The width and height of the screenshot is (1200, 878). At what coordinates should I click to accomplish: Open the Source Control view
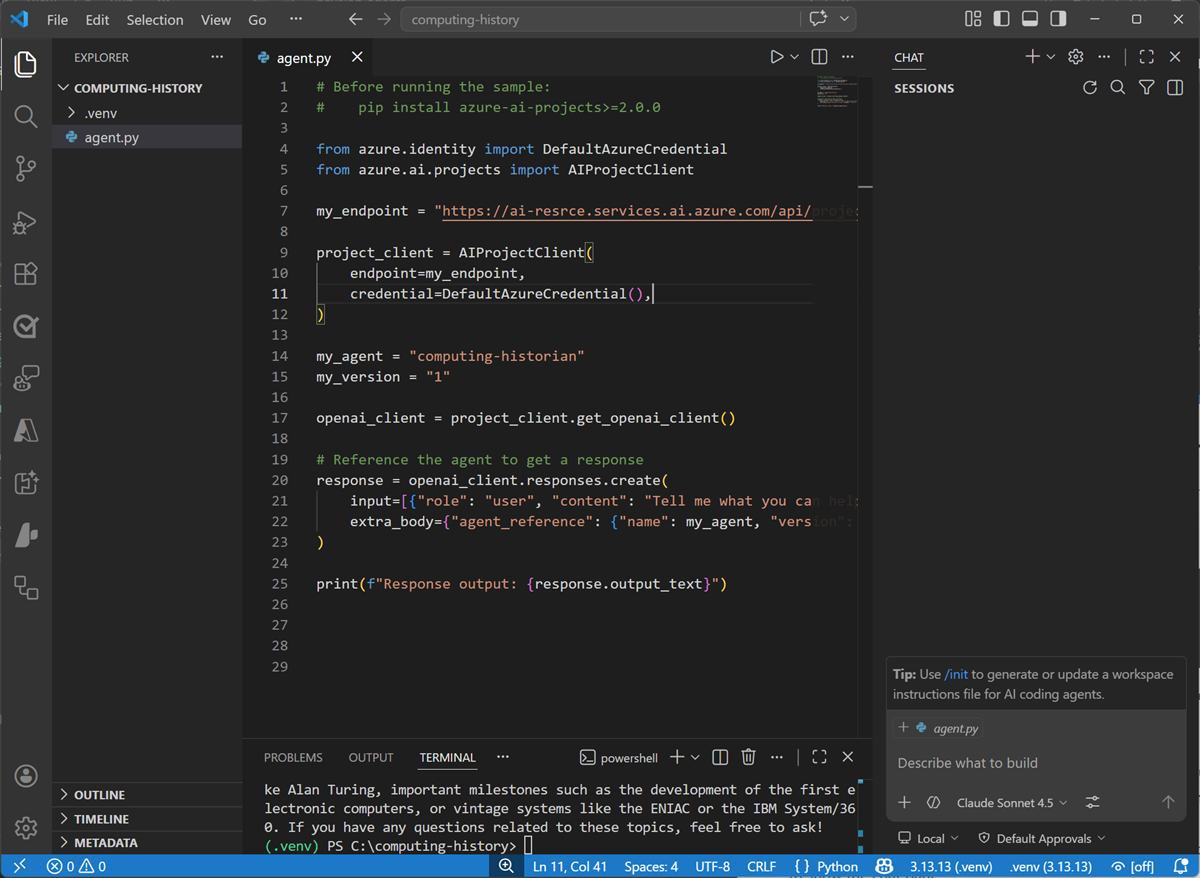[26, 168]
